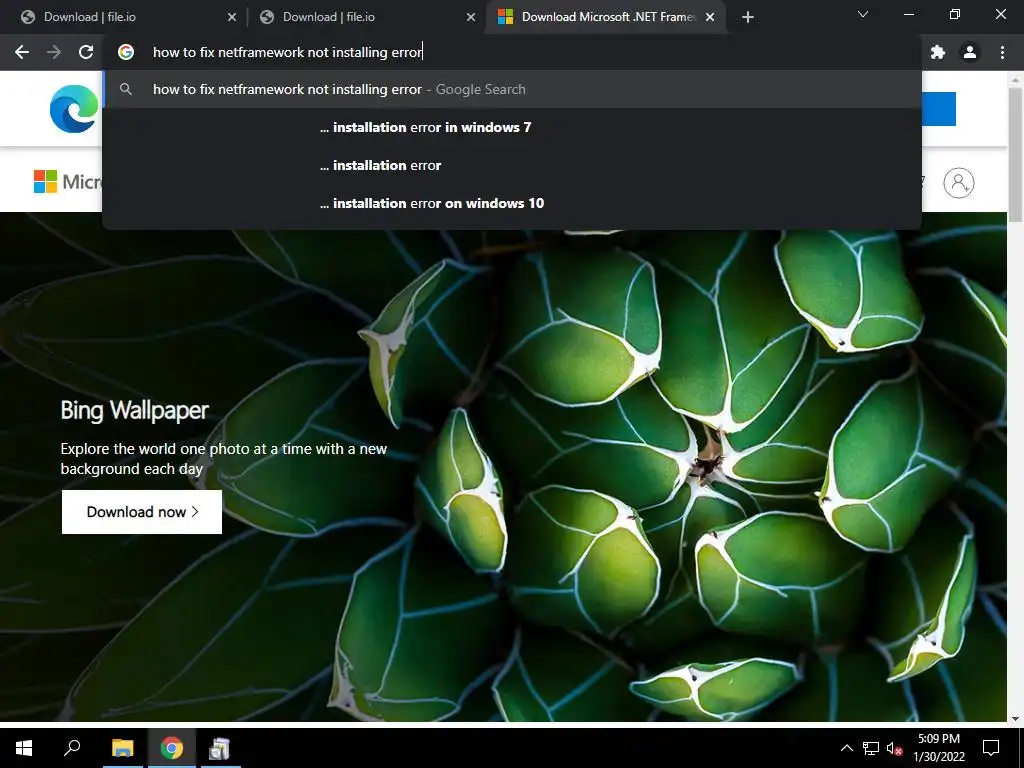This screenshot has height=768, width=1024.
Task: Click the installer app taskbar icon
Action: pos(219,748)
